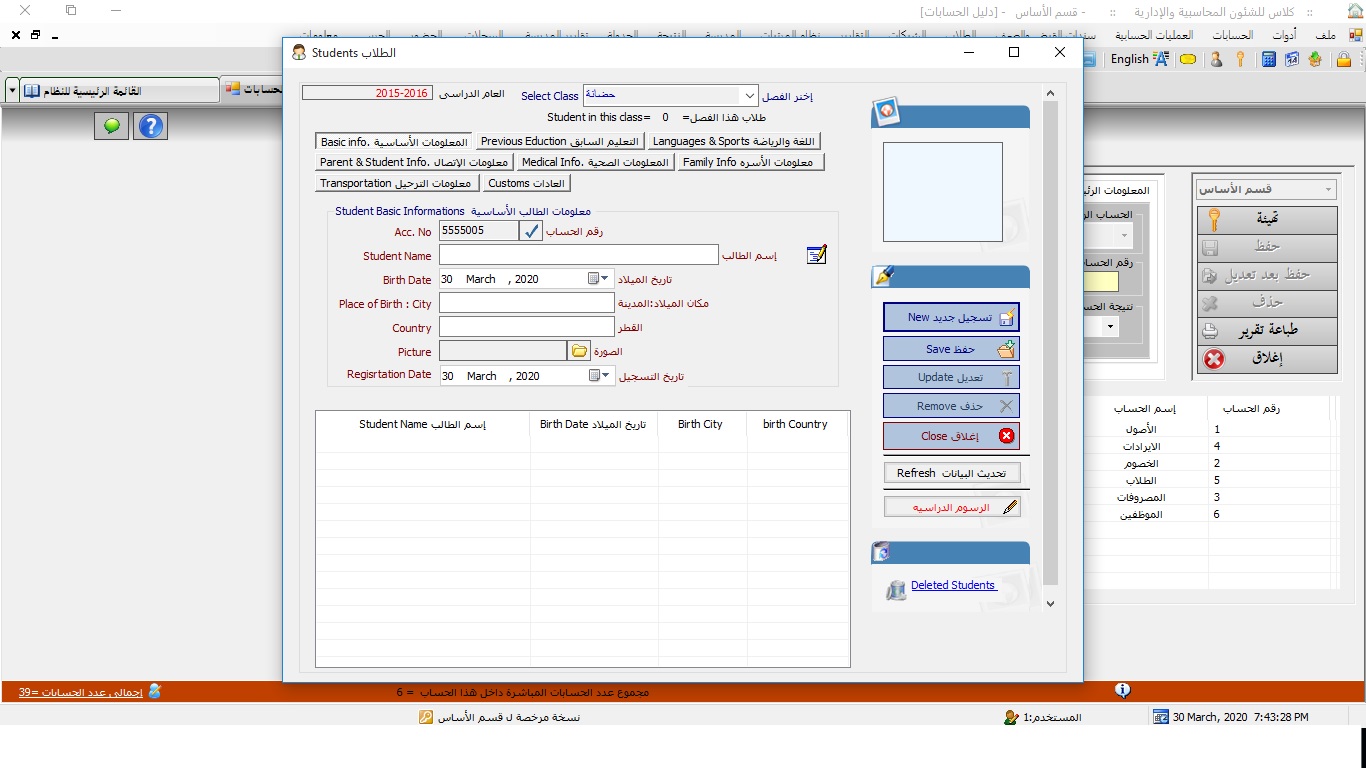
Task: Click the calendar icon beside status bar date
Action: click(1161, 717)
